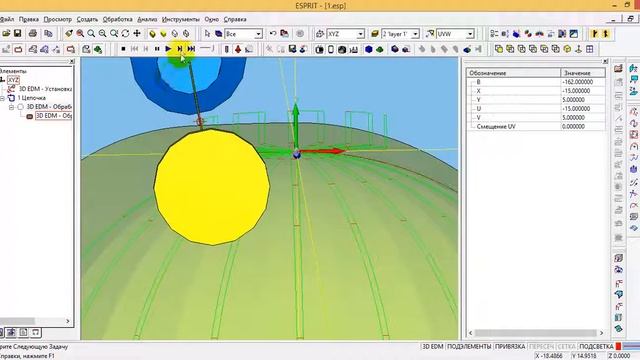Click the yellow flag up-arrow icon

(x=606, y=34)
